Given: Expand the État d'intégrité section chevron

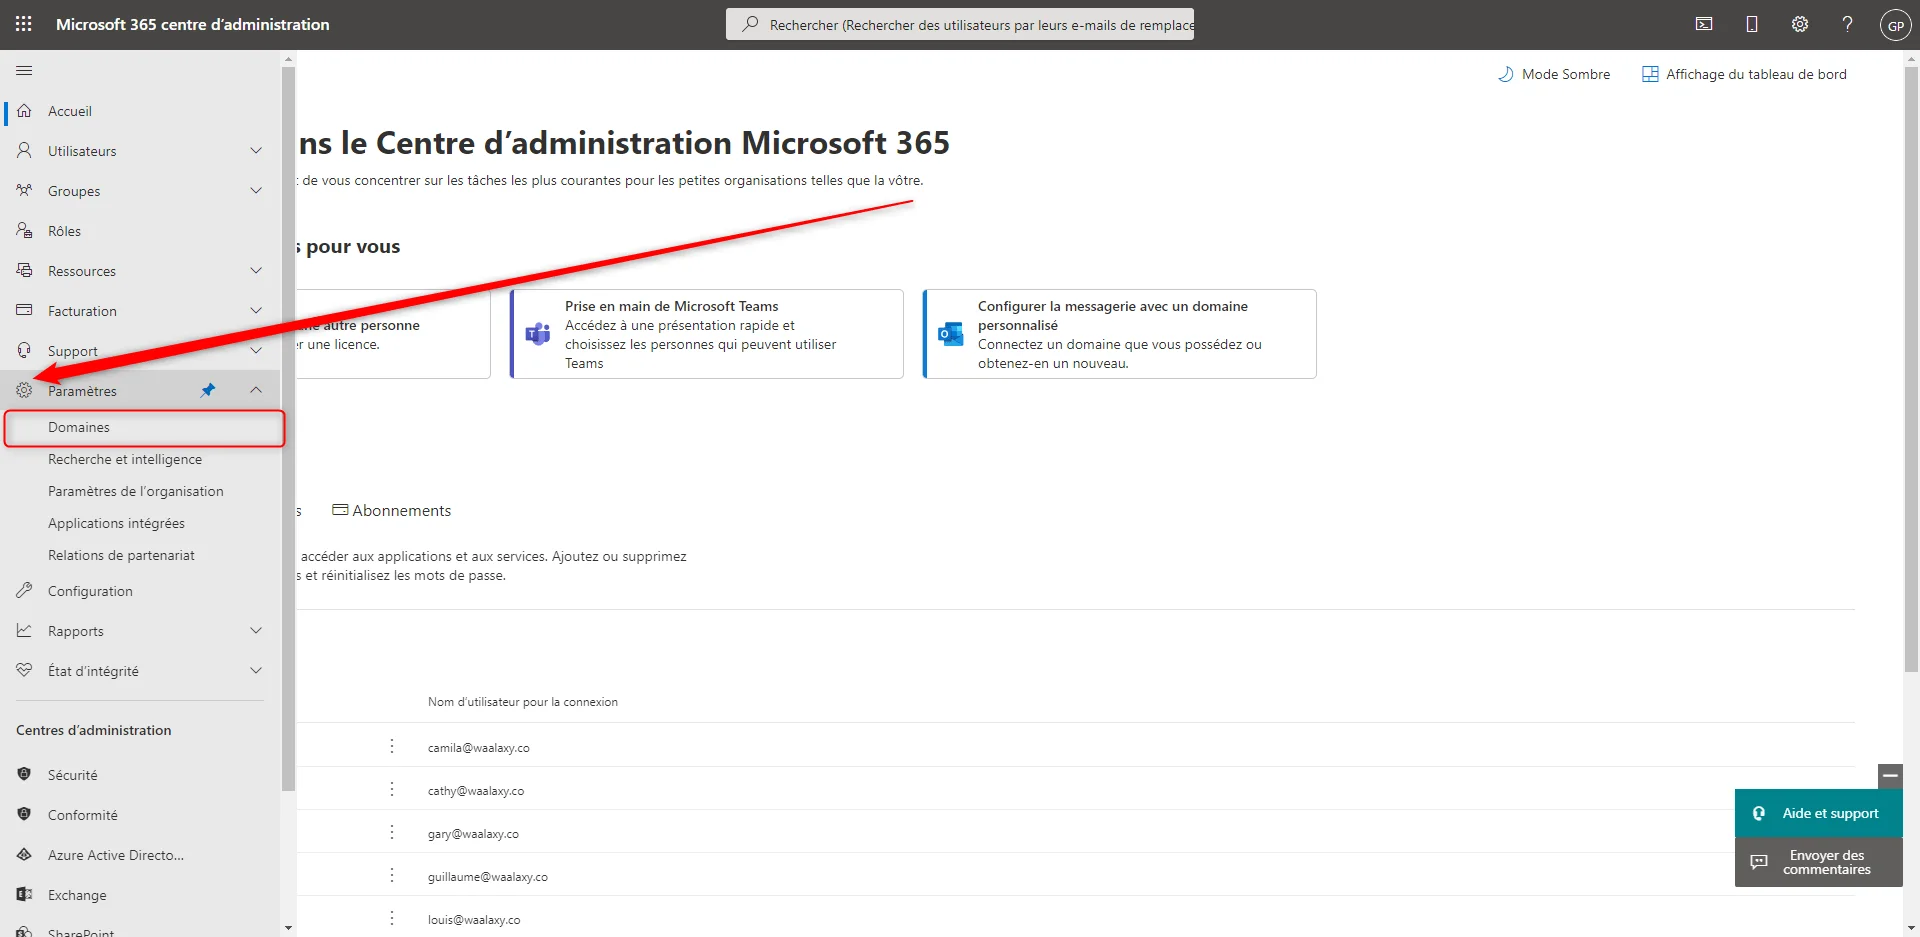Looking at the screenshot, I should 256,671.
